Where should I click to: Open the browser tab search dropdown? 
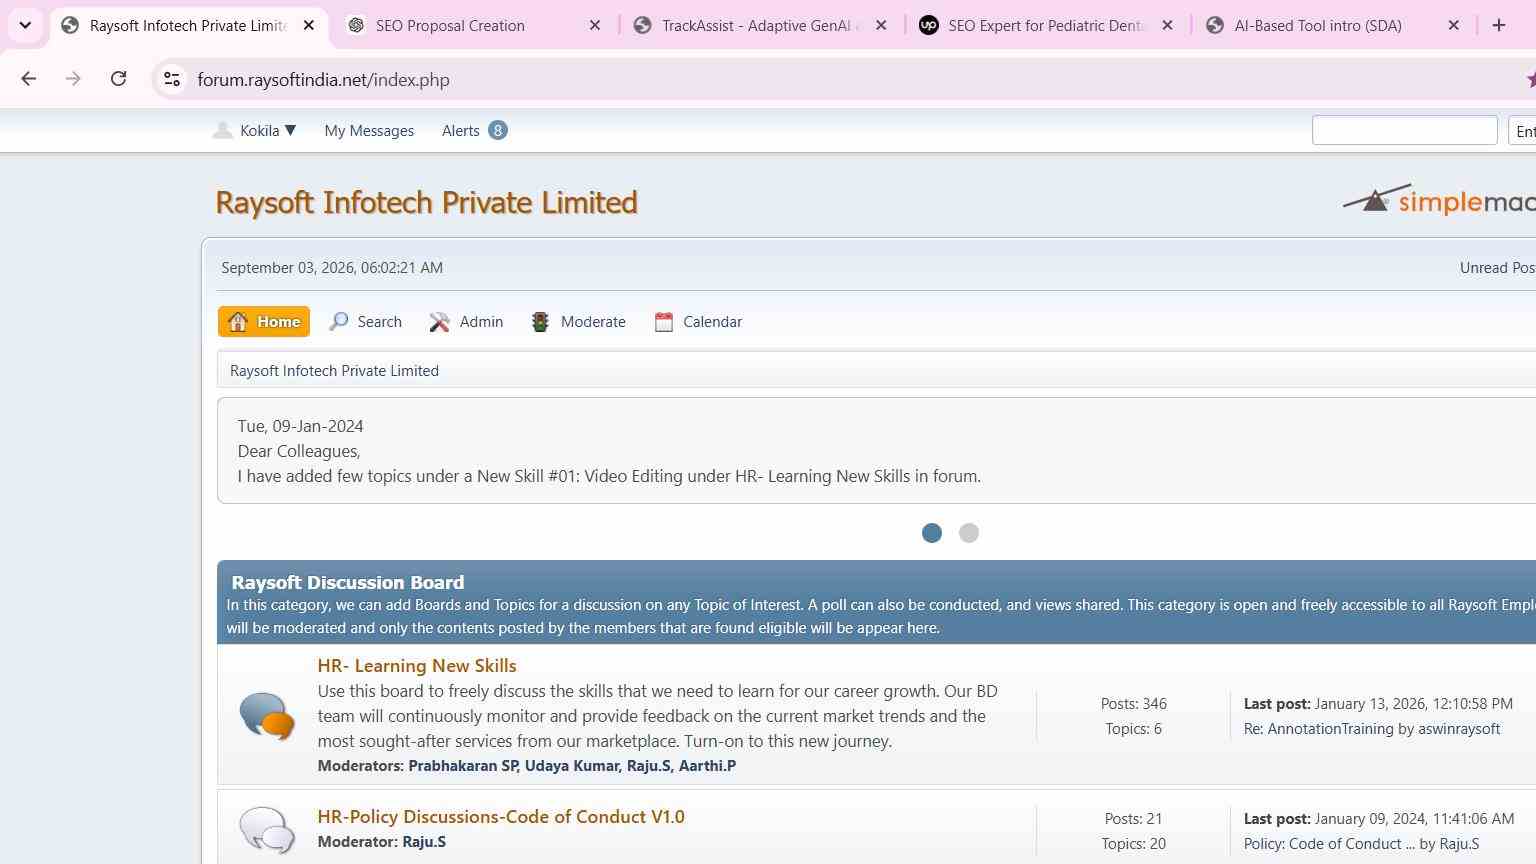tap(25, 25)
